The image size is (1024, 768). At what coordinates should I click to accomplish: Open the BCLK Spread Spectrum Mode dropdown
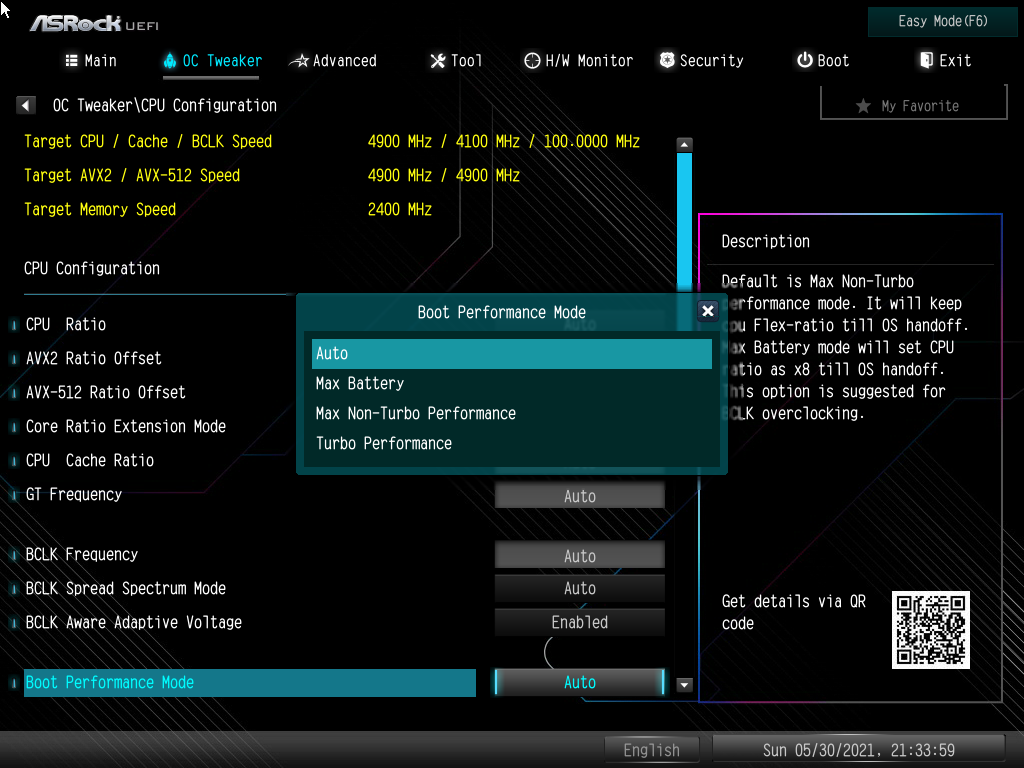pos(579,589)
